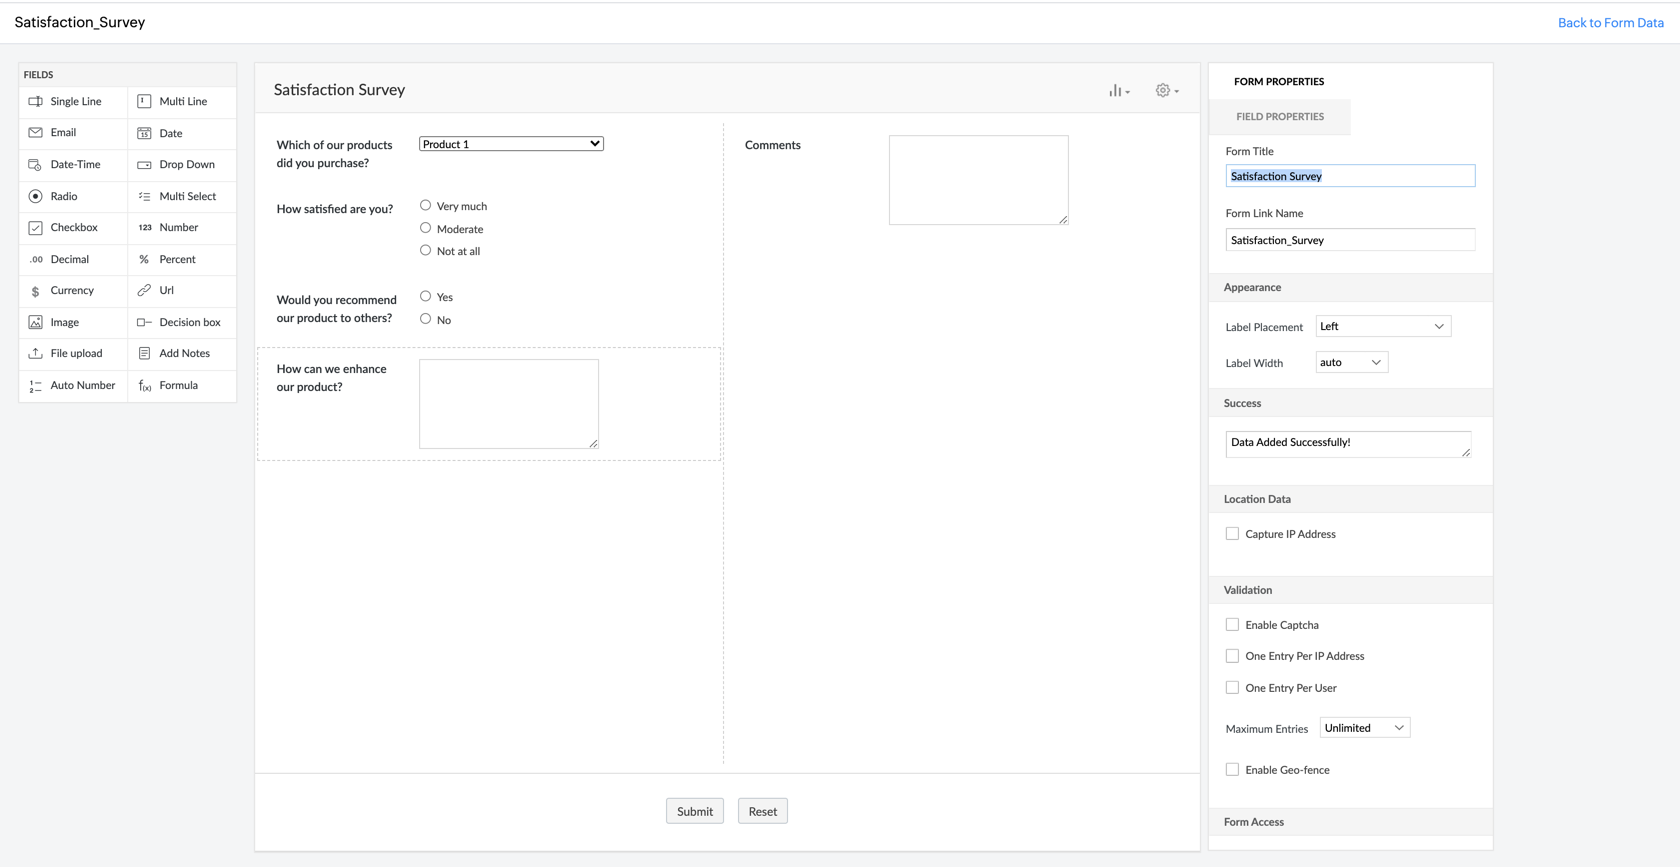Image resolution: width=1680 pixels, height=867 pixels.
Task: Go back to Form Data
Action: point(1611,22)
